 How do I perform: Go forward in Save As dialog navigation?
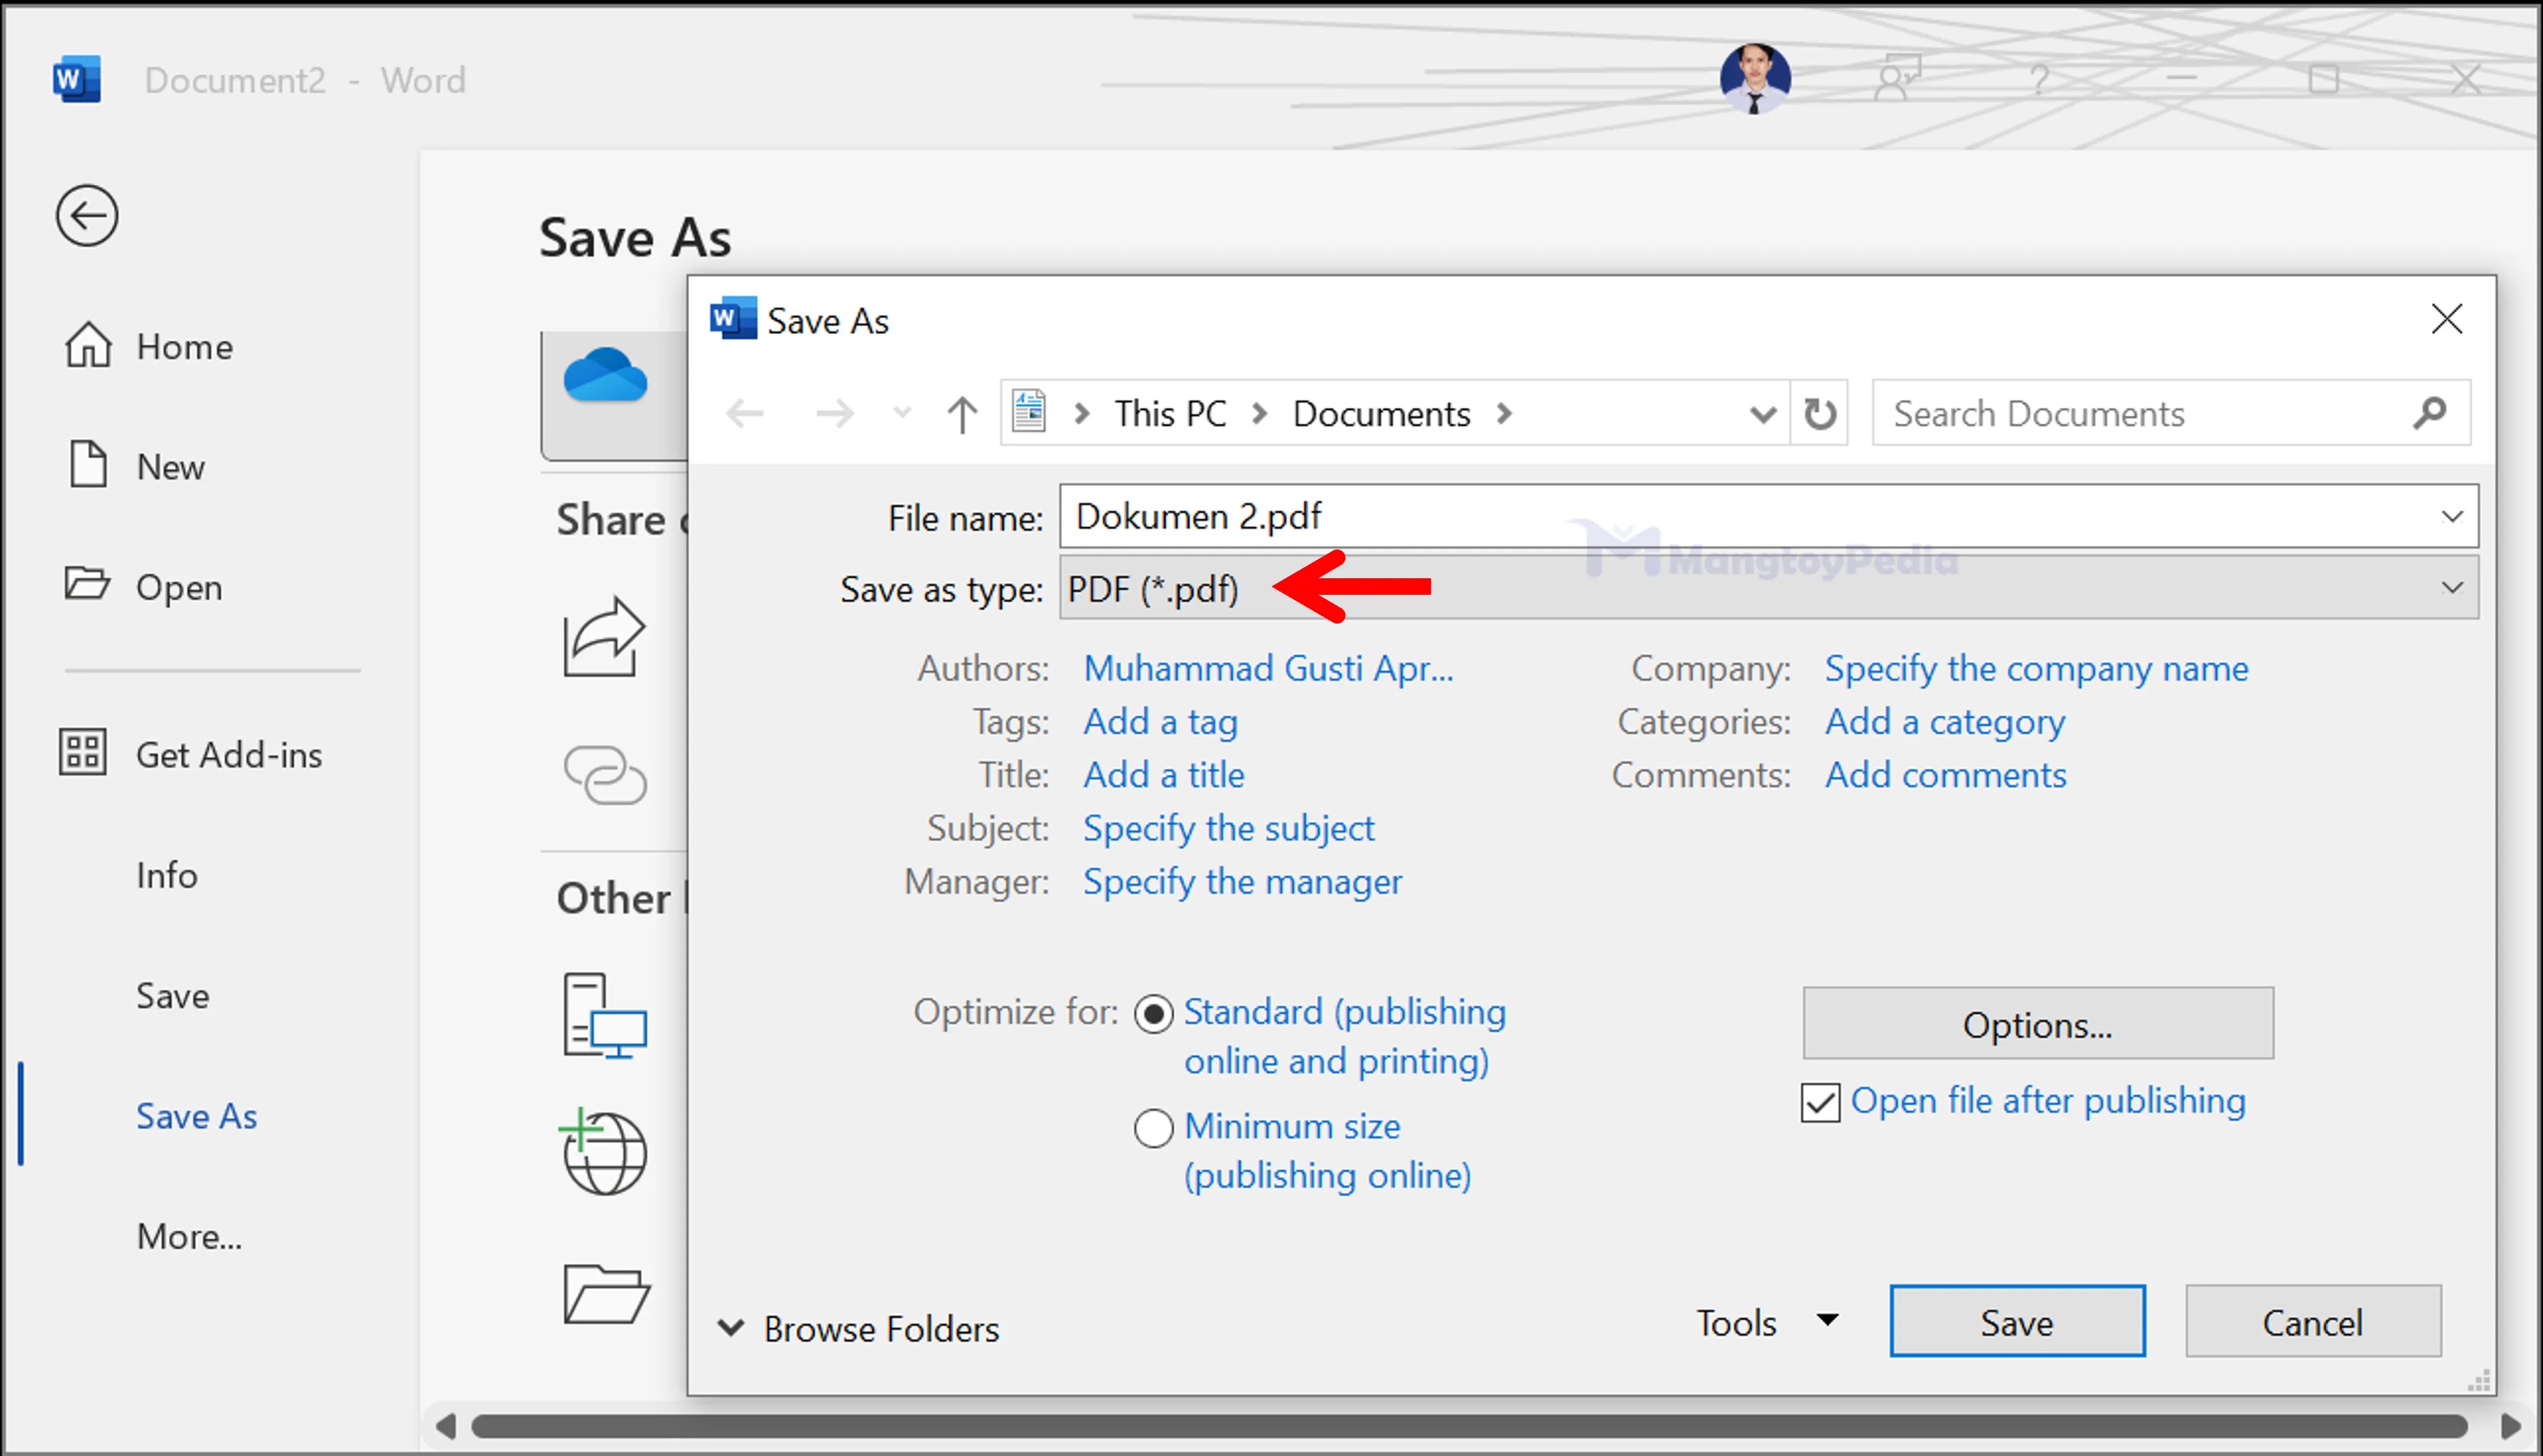[834, 413]
